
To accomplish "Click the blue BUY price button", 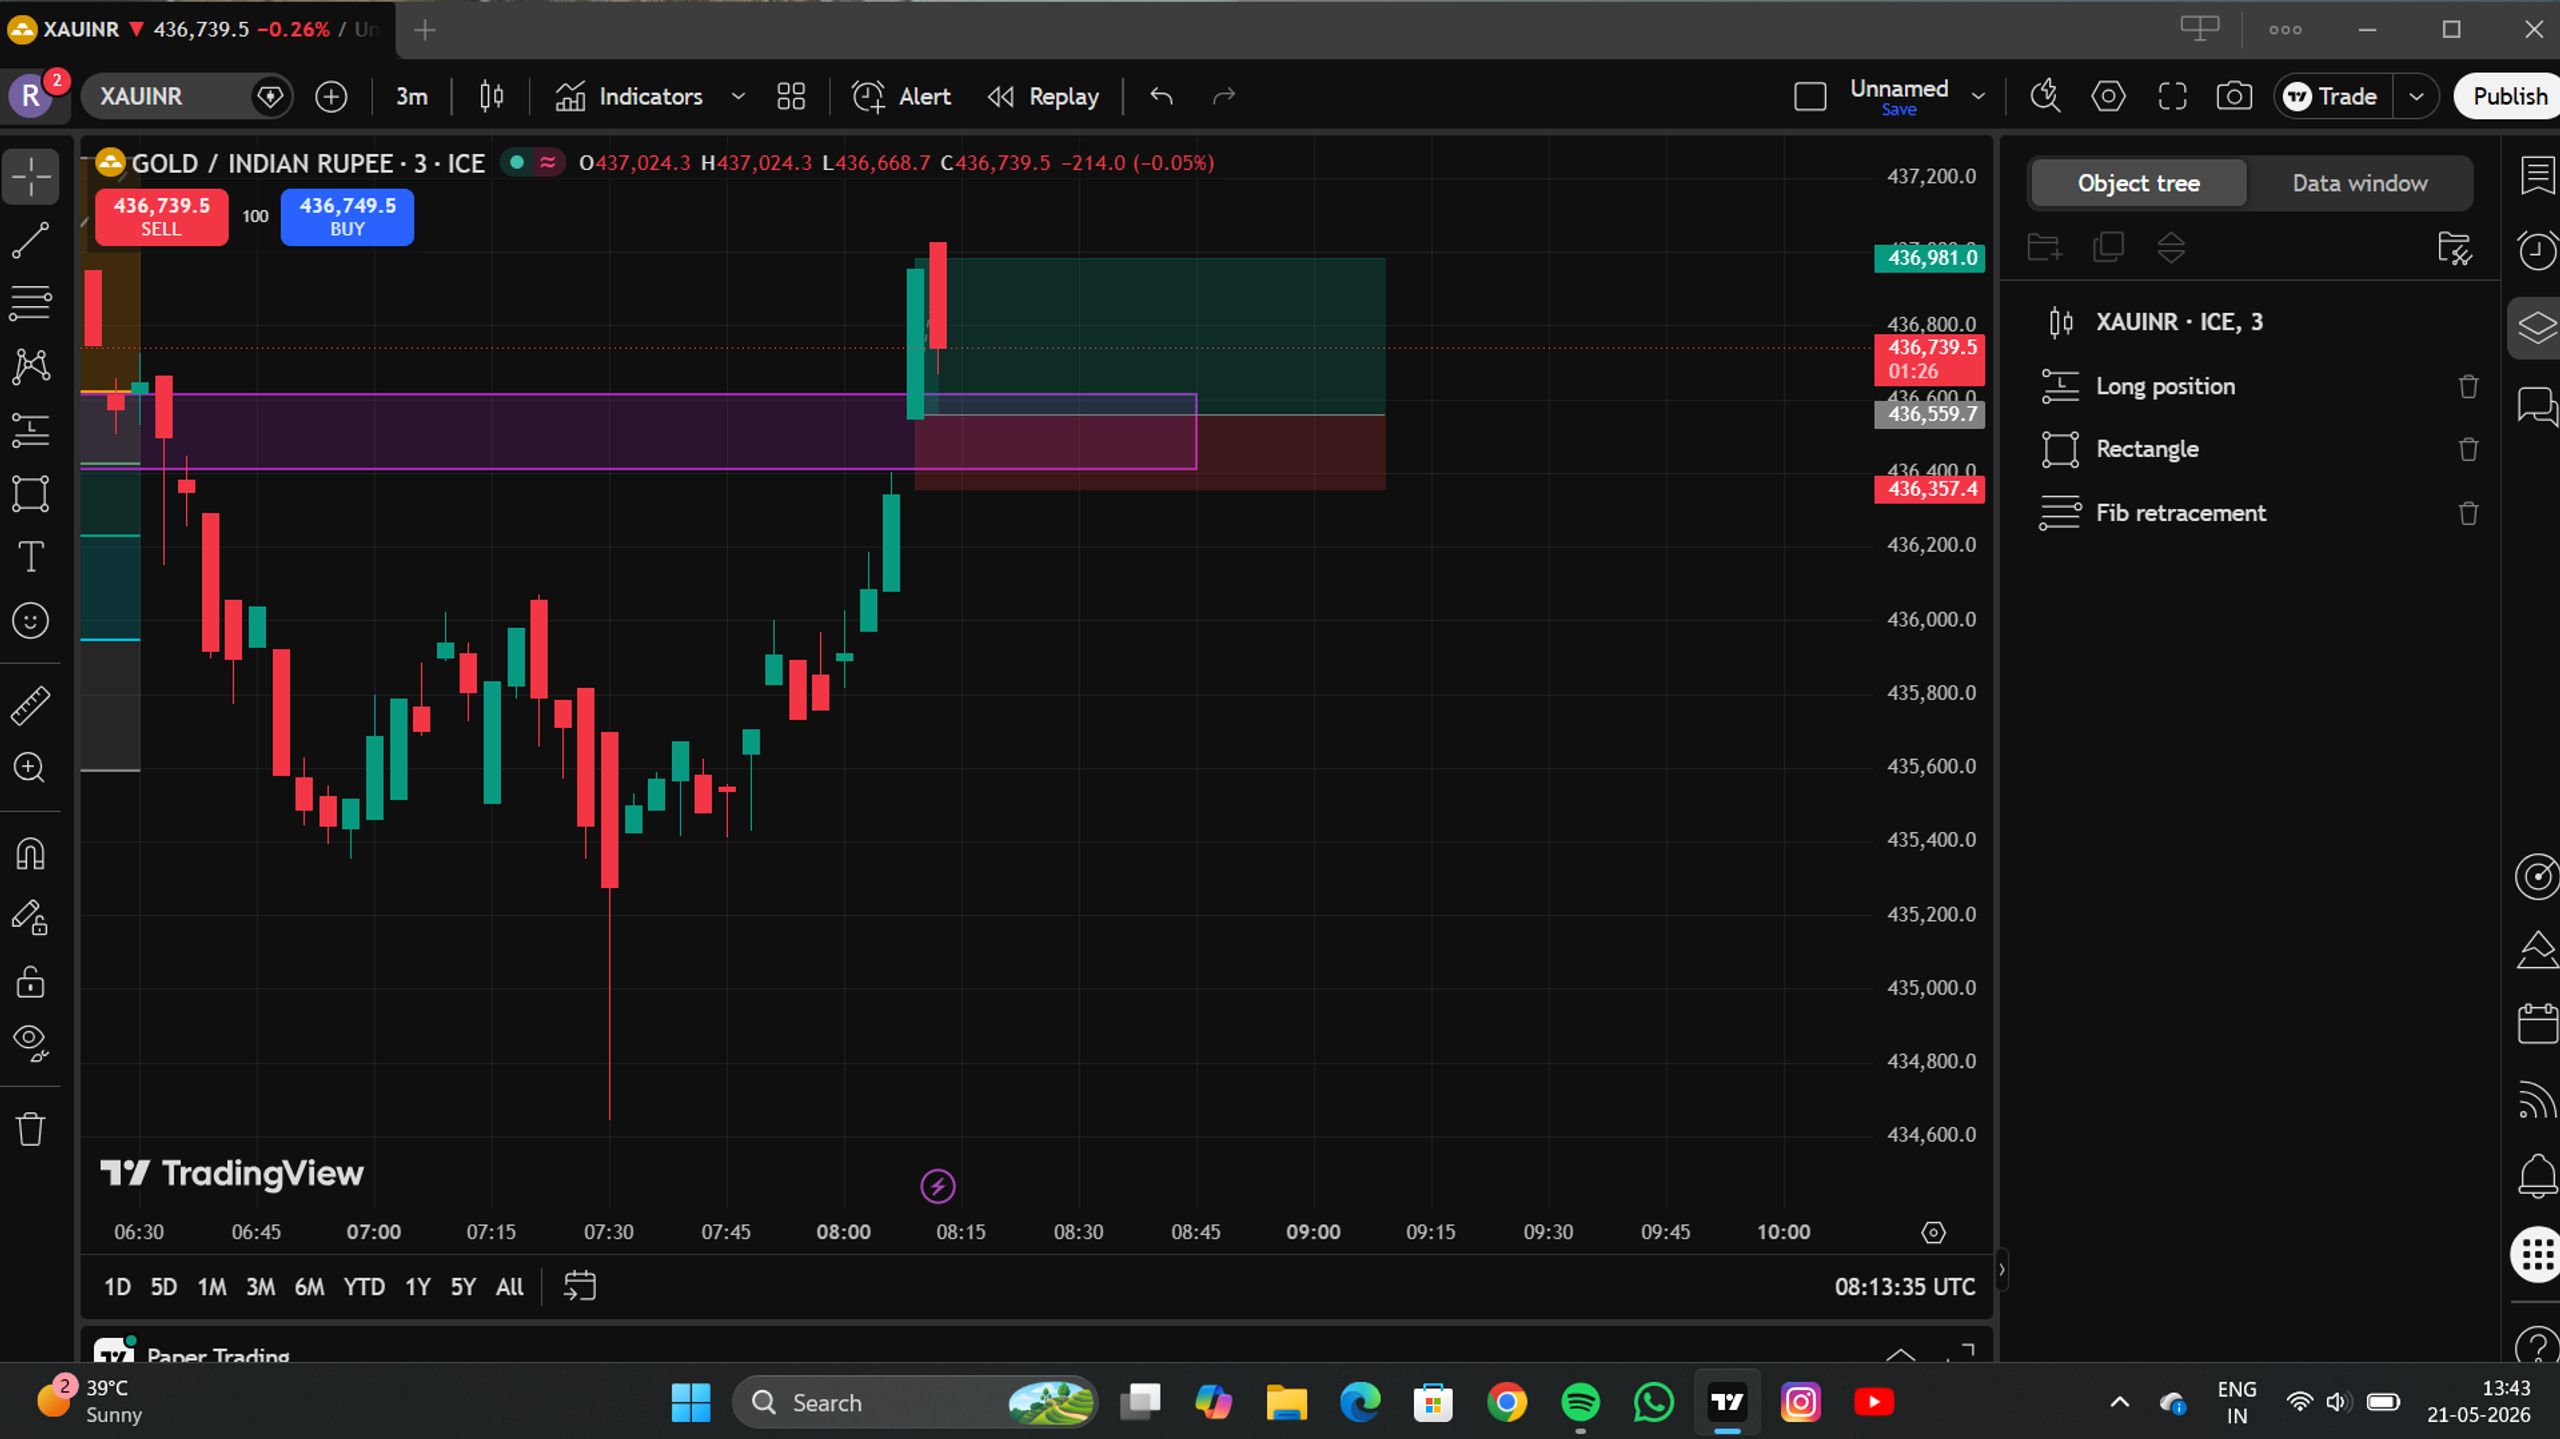I will pos(347,216).
